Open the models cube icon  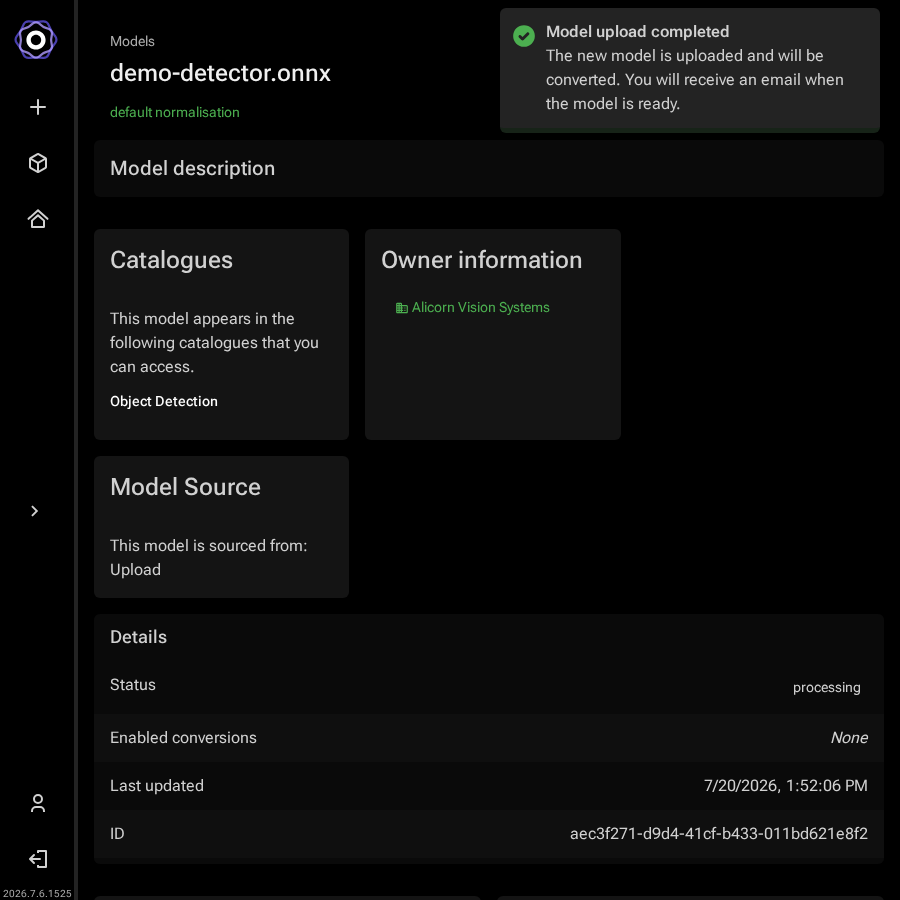[x=38, y=163]
